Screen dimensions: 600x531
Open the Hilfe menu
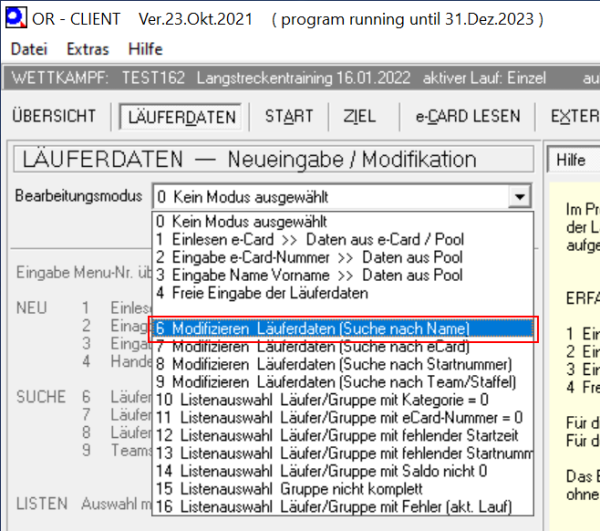[x=145, y=49]
